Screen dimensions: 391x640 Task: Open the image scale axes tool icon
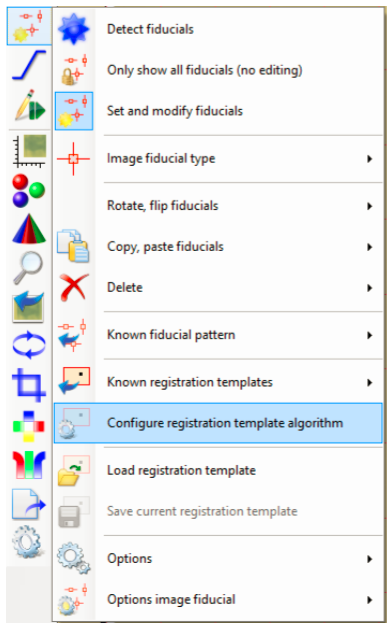[29, 151]
